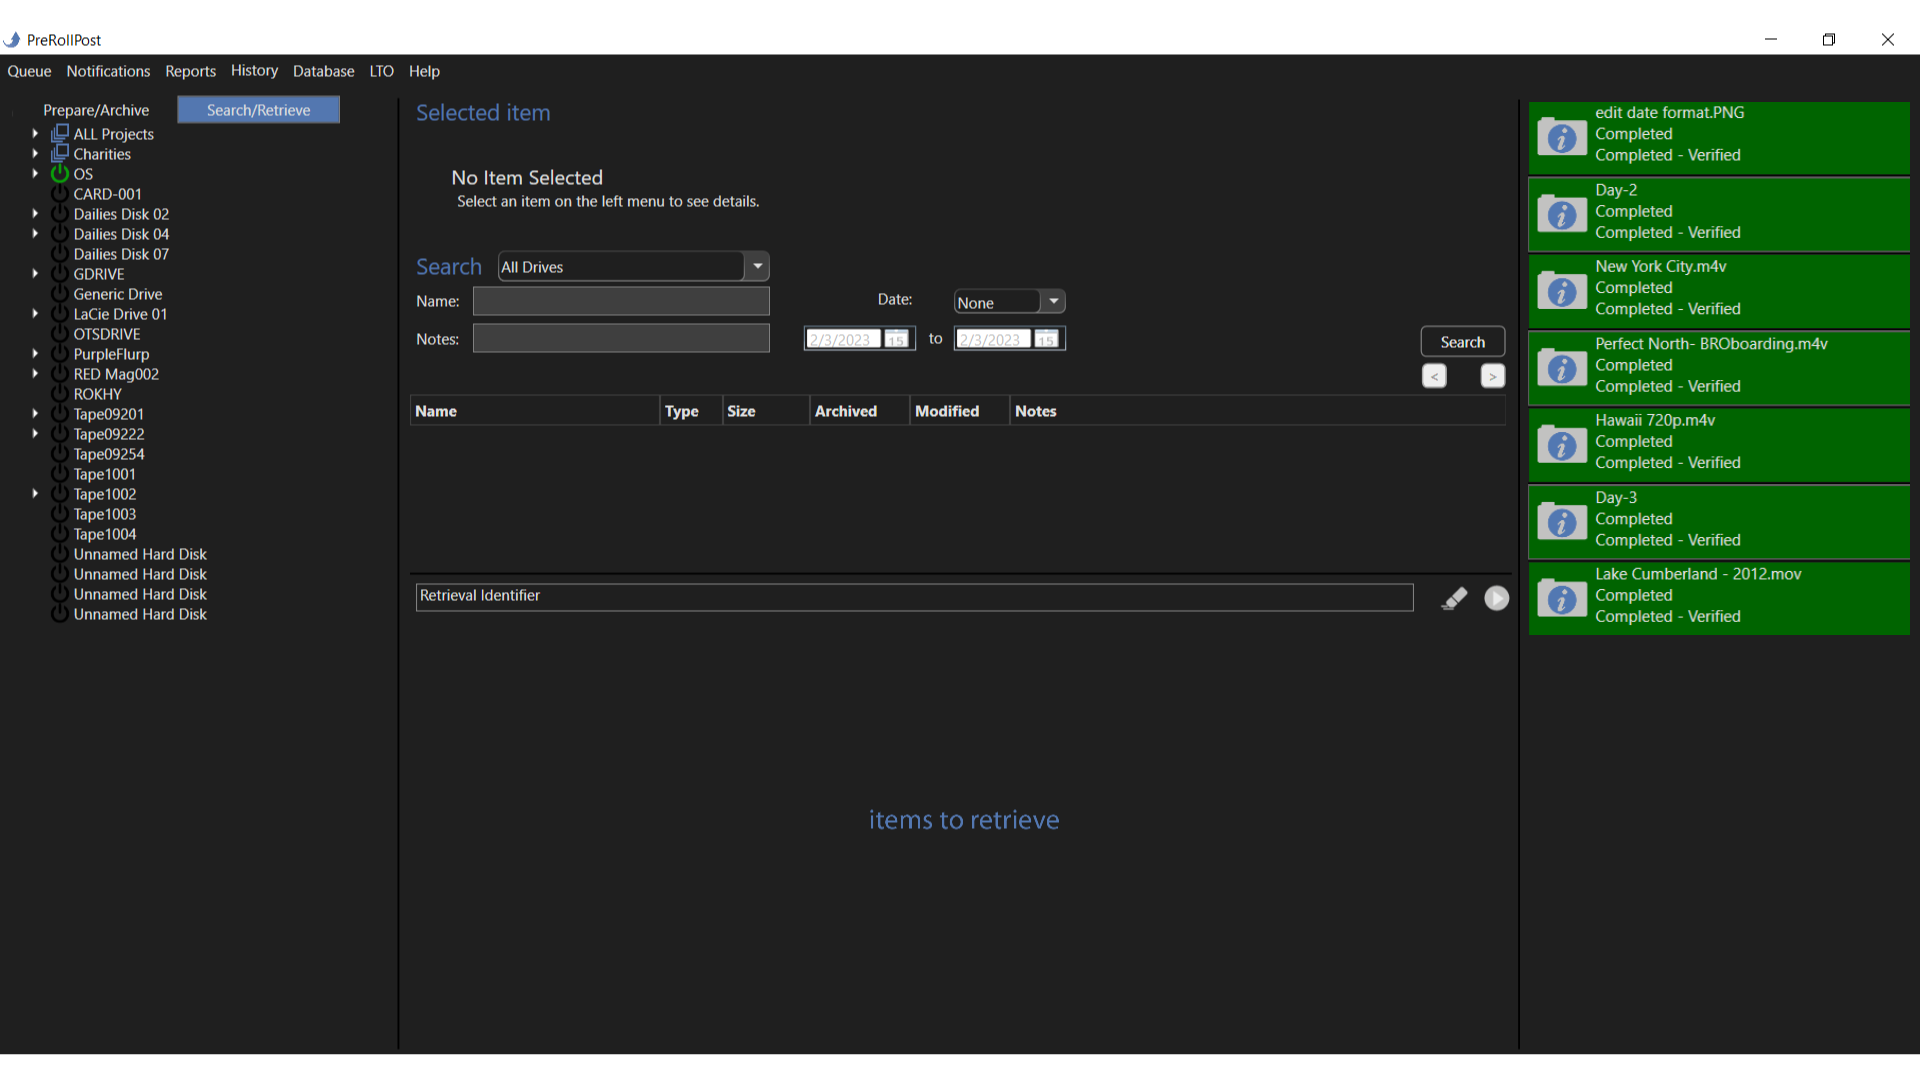Open the end date calendar picker
Image resolution: width=1920 pixels, height=1080 pixels.
1046,340
